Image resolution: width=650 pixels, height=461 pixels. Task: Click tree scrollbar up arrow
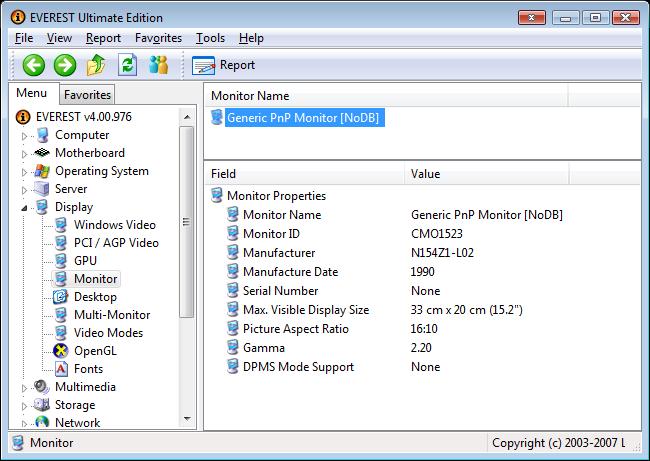[x=187, y=117]
